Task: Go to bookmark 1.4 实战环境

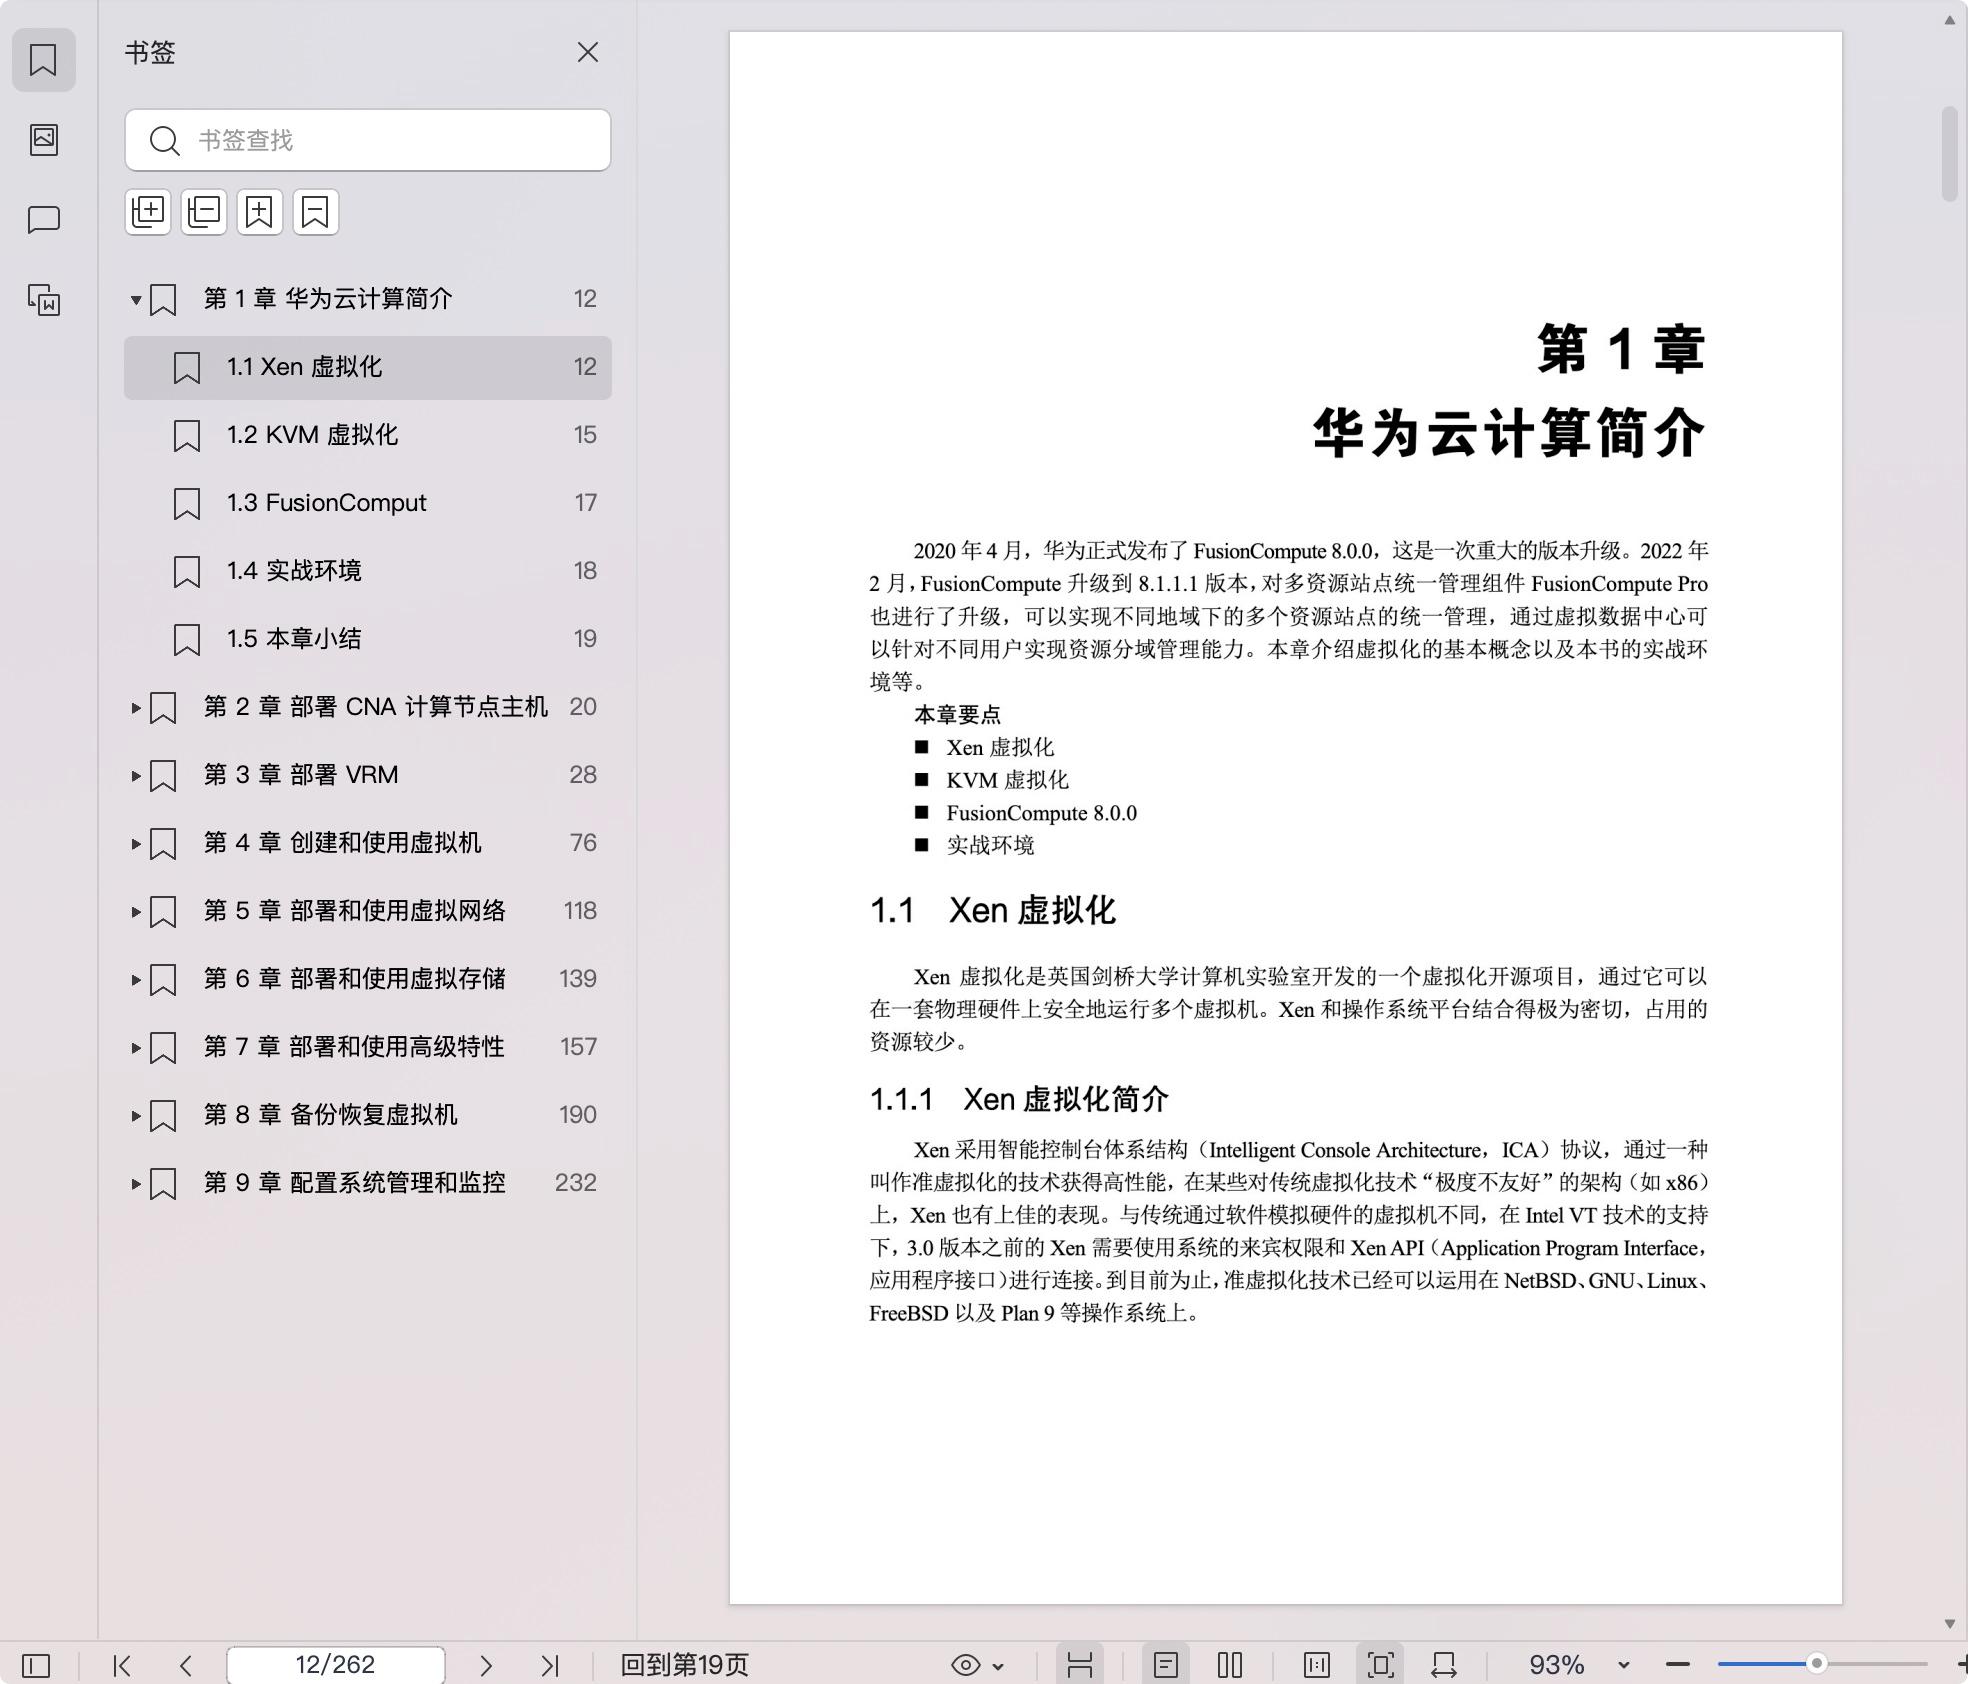Action: pos(368,571)
